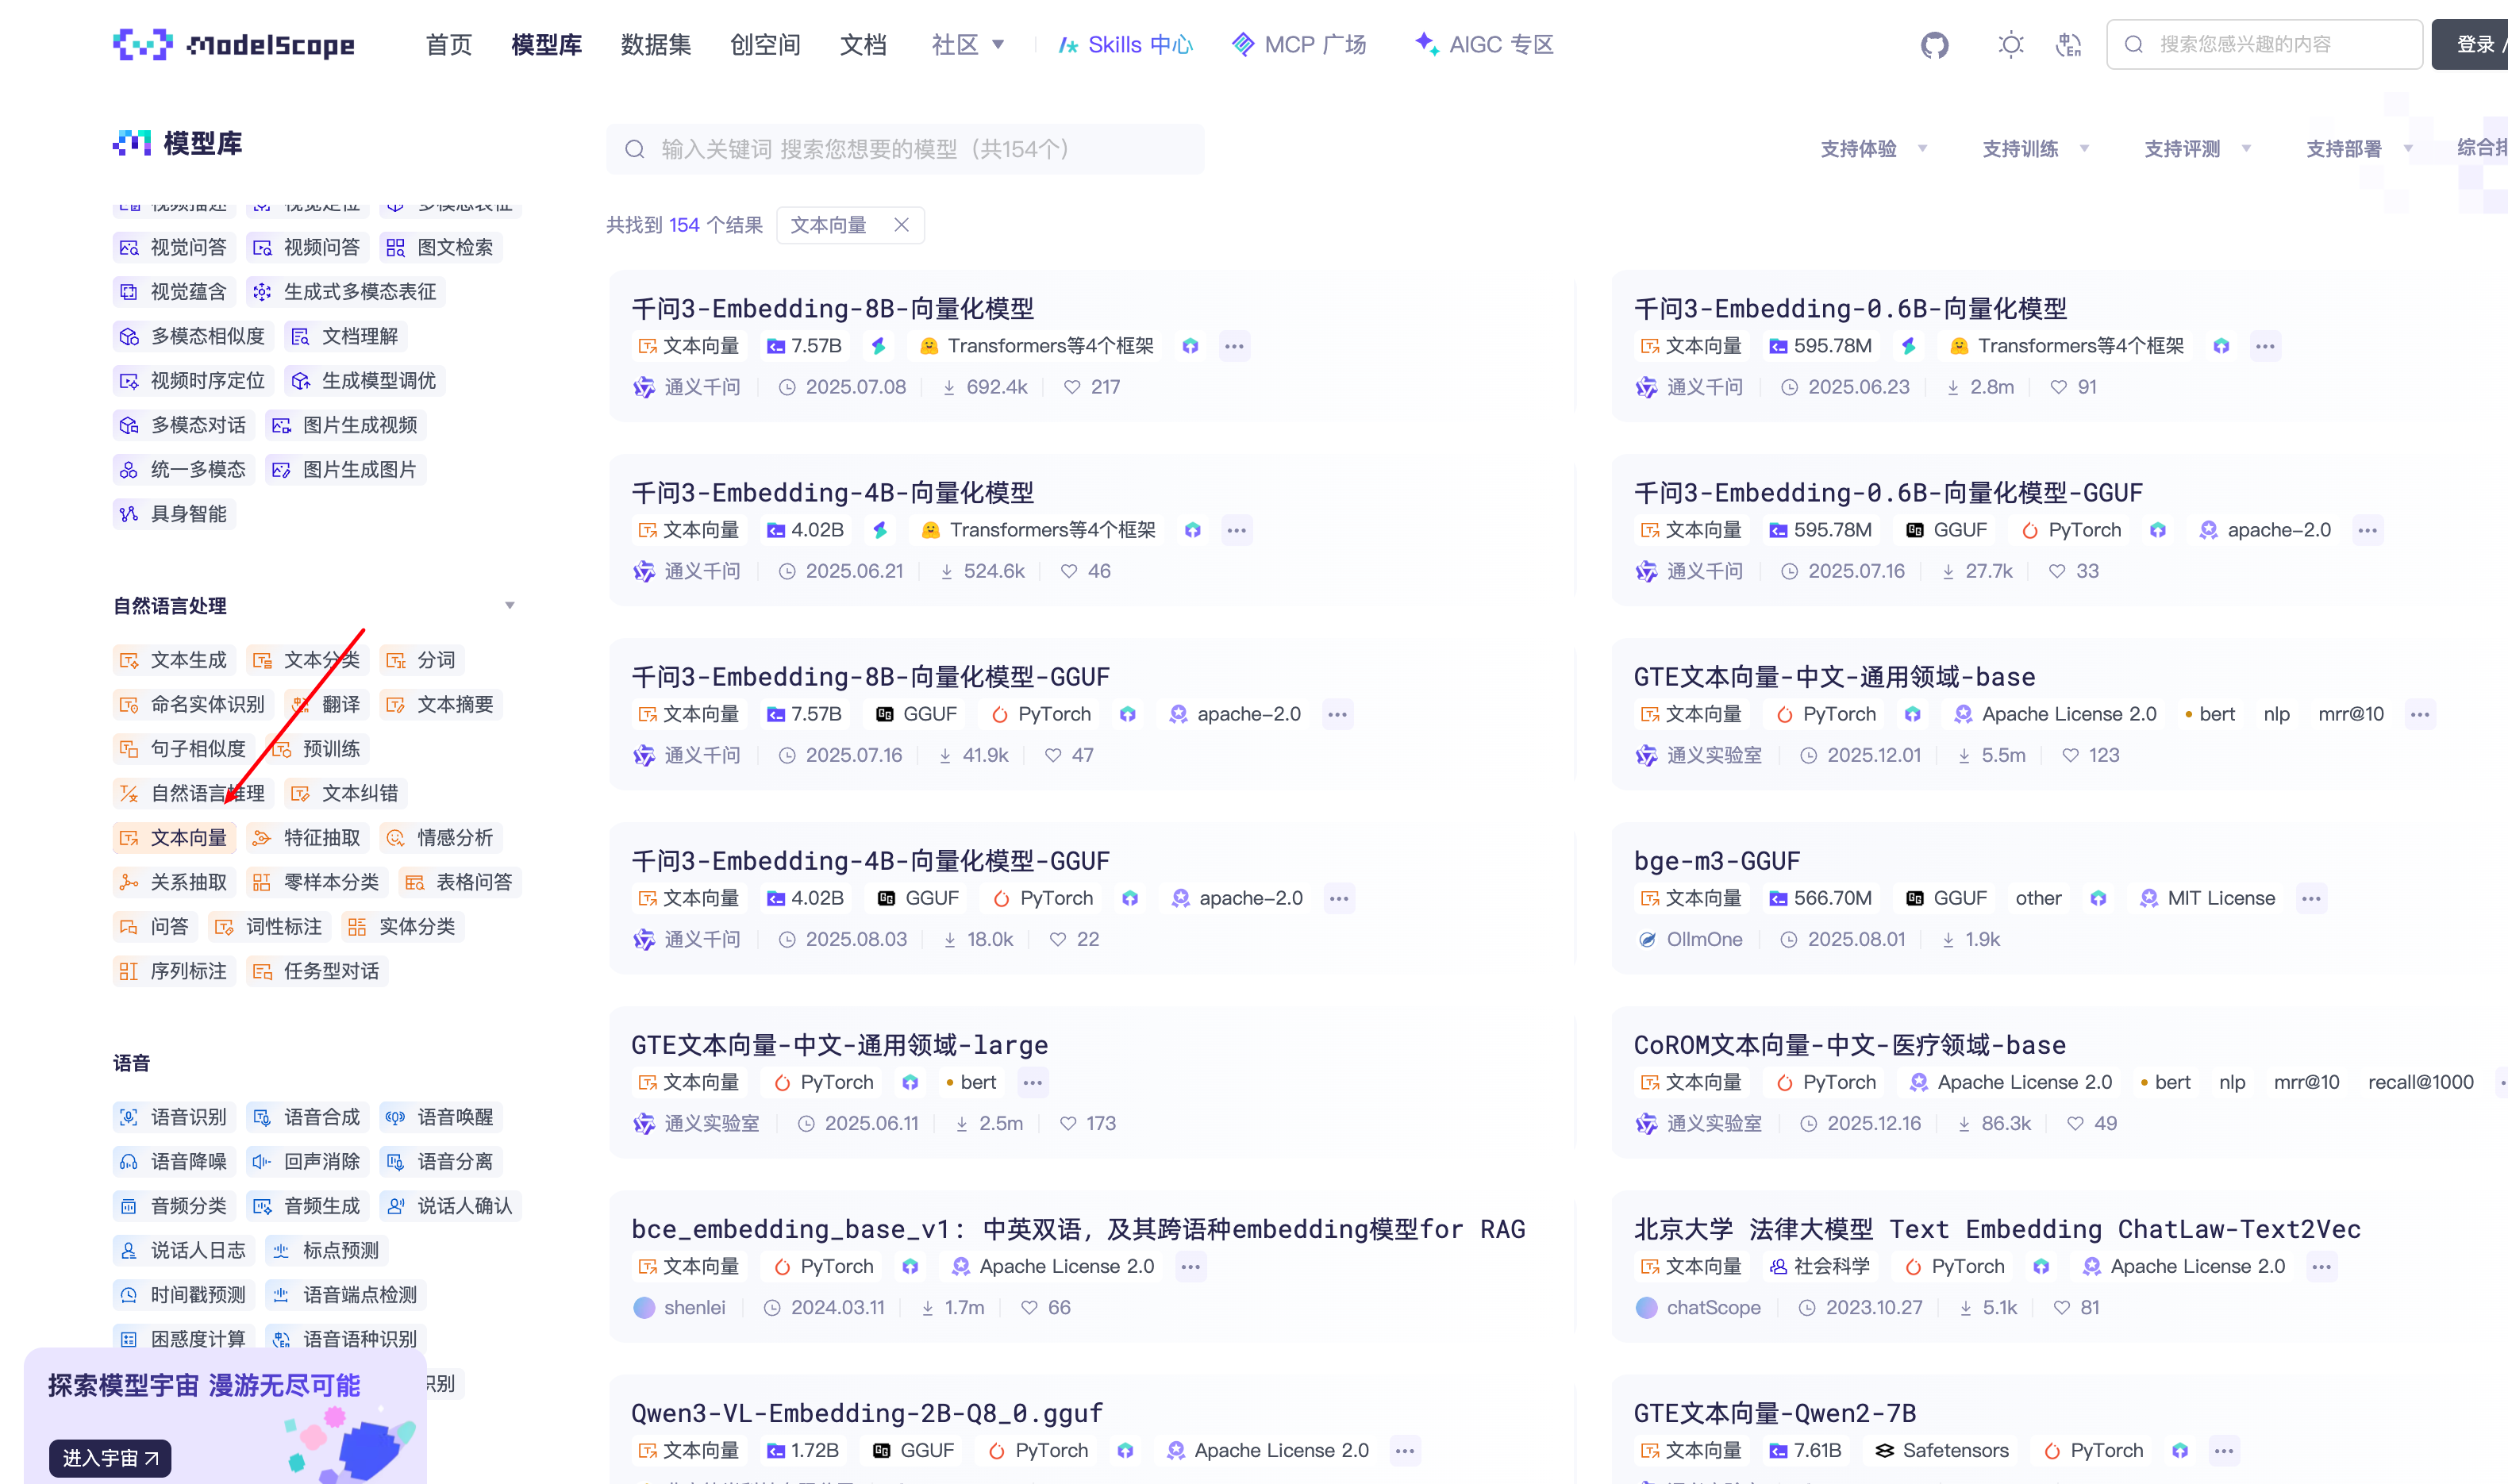Click the 通义实验室 owner link on CoROM model

coord(1714,1123)
